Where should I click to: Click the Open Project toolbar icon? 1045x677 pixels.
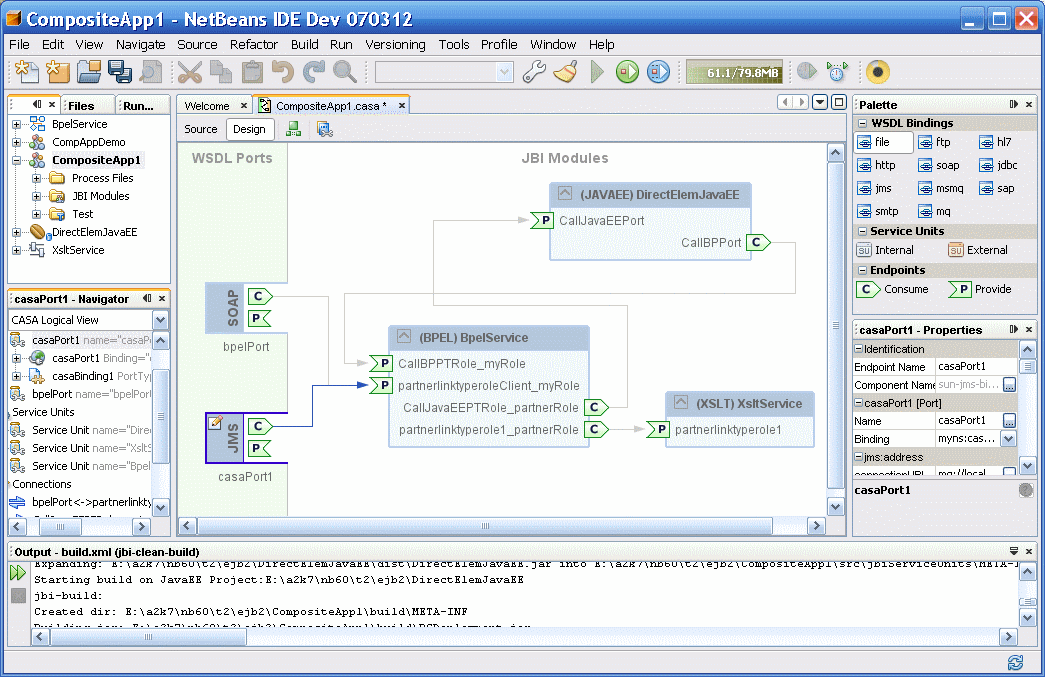coord(89,72)
